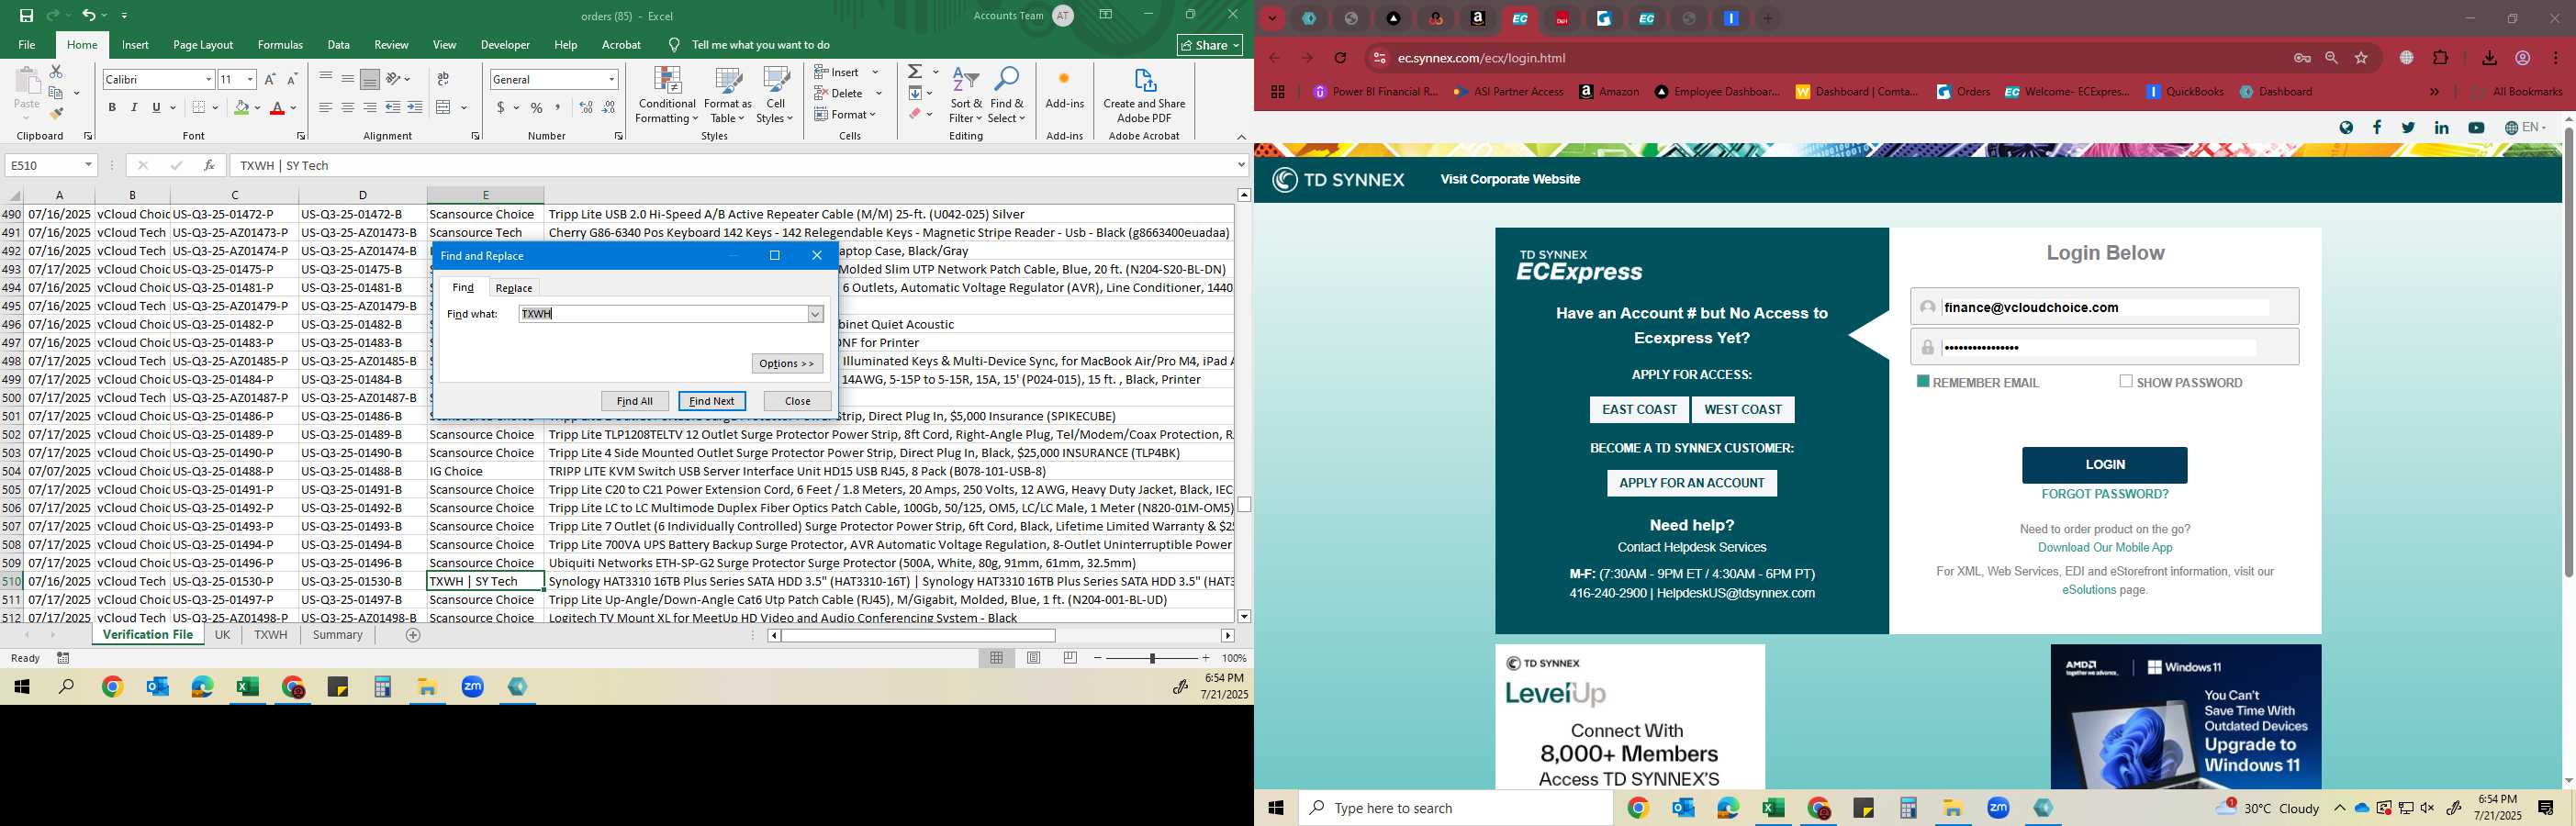
Task: Expand the formula bar
Action: (1241, 165)
